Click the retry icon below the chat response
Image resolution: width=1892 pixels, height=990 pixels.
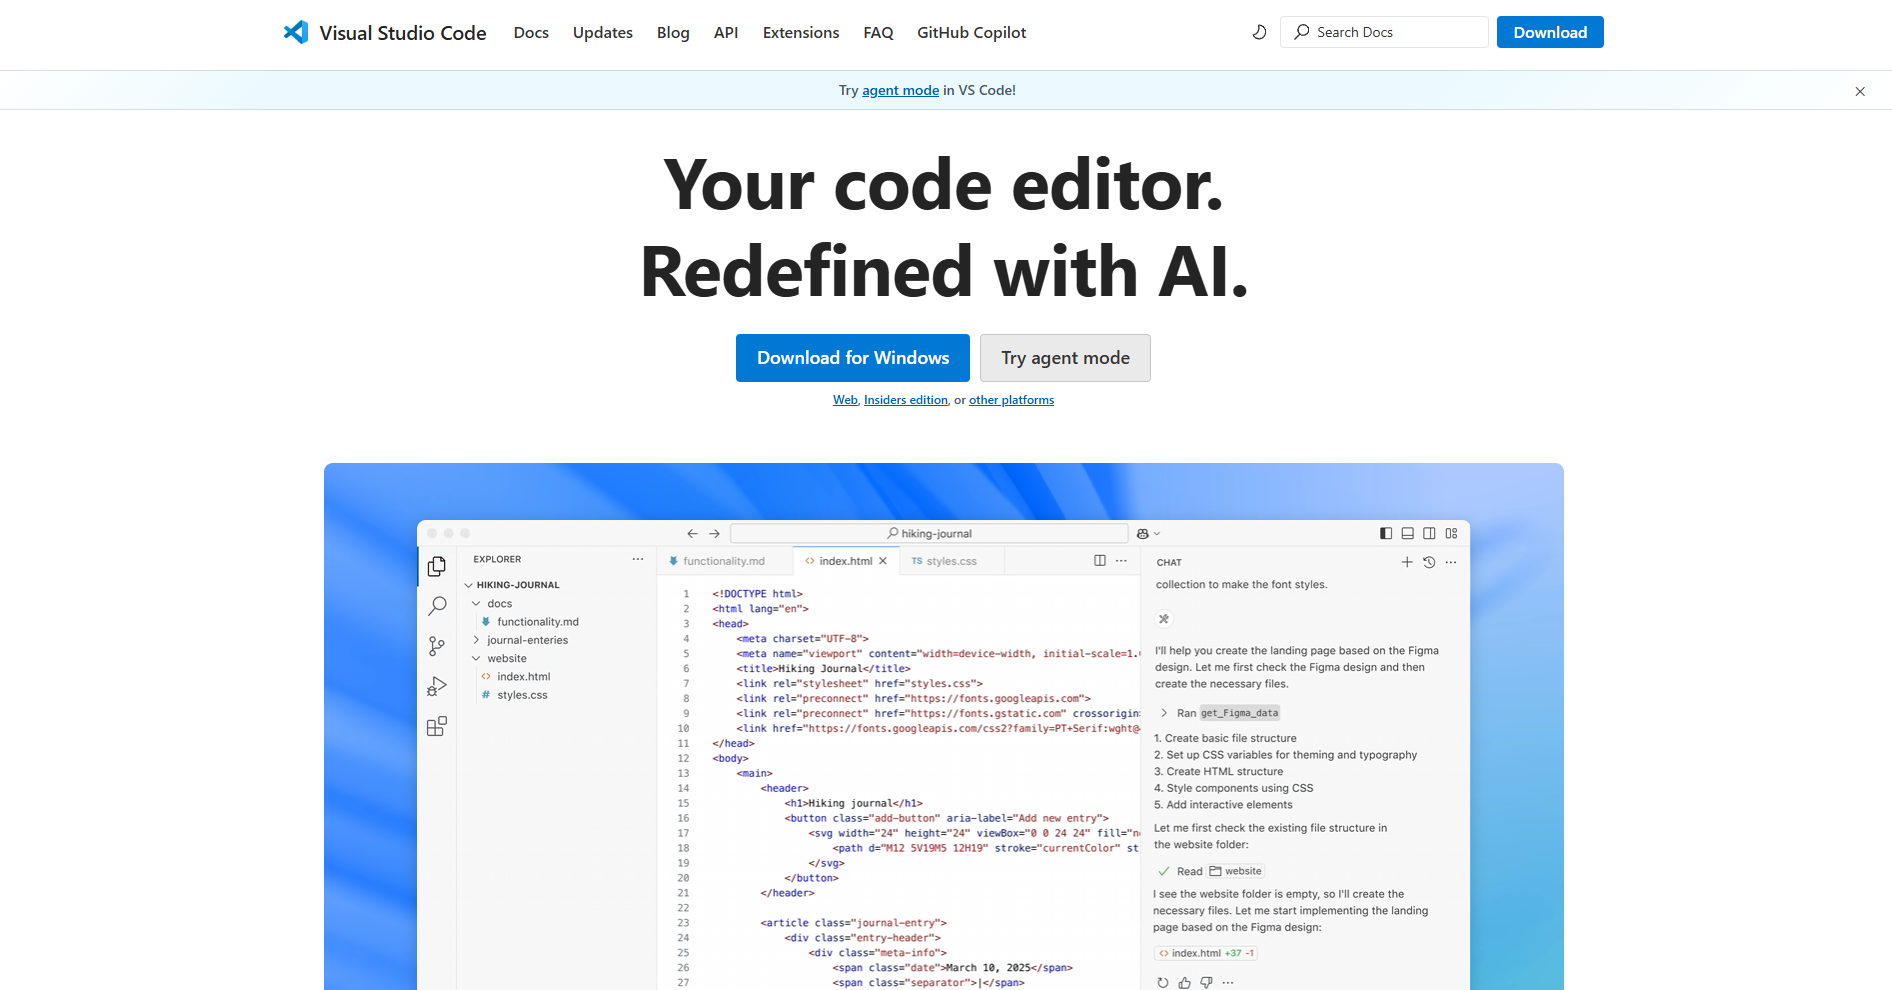1163,983
